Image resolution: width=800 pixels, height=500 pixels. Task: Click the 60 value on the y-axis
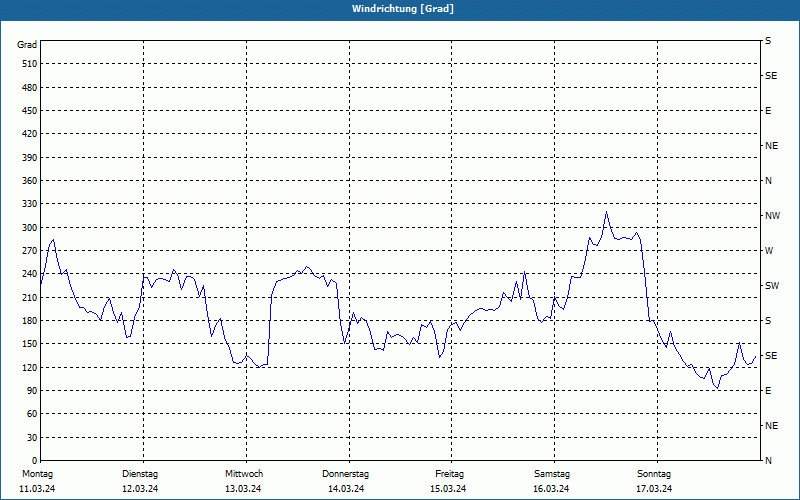tap(32, 414)
